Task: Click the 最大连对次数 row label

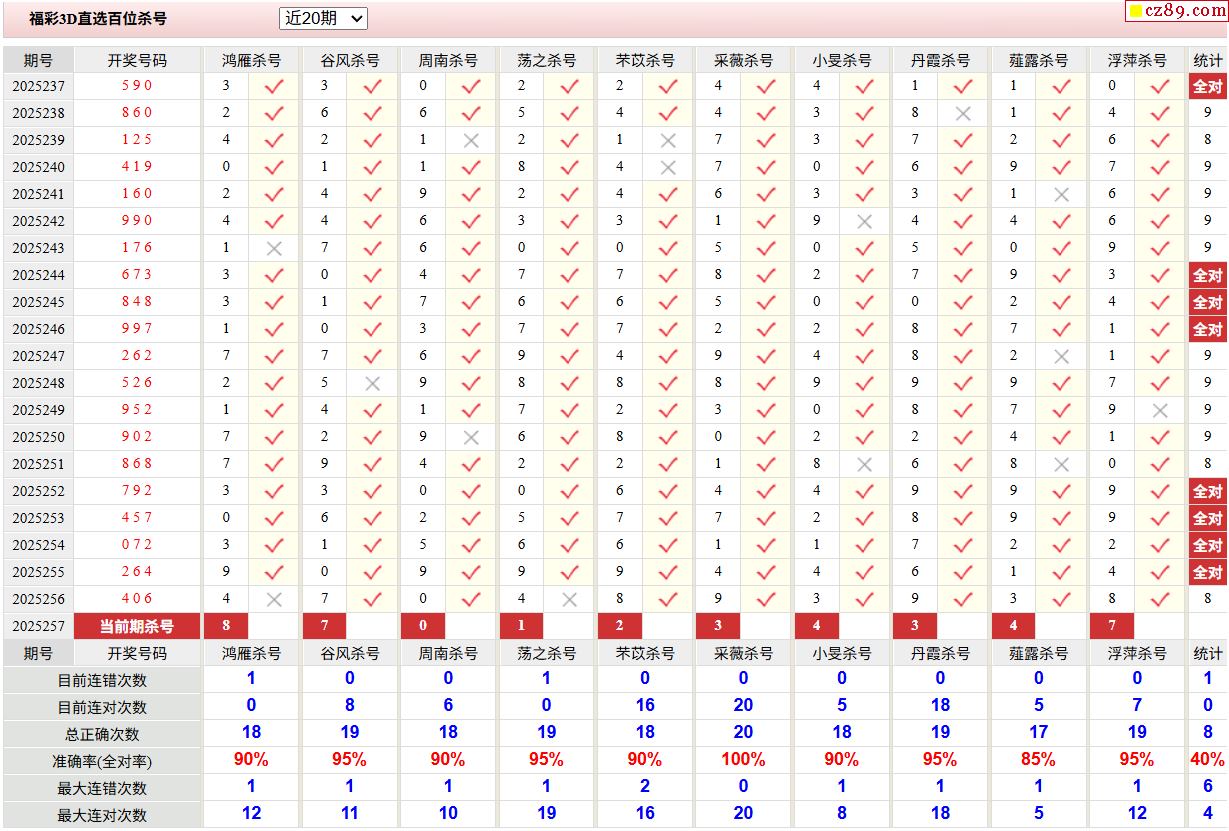Action: point(102,815)
